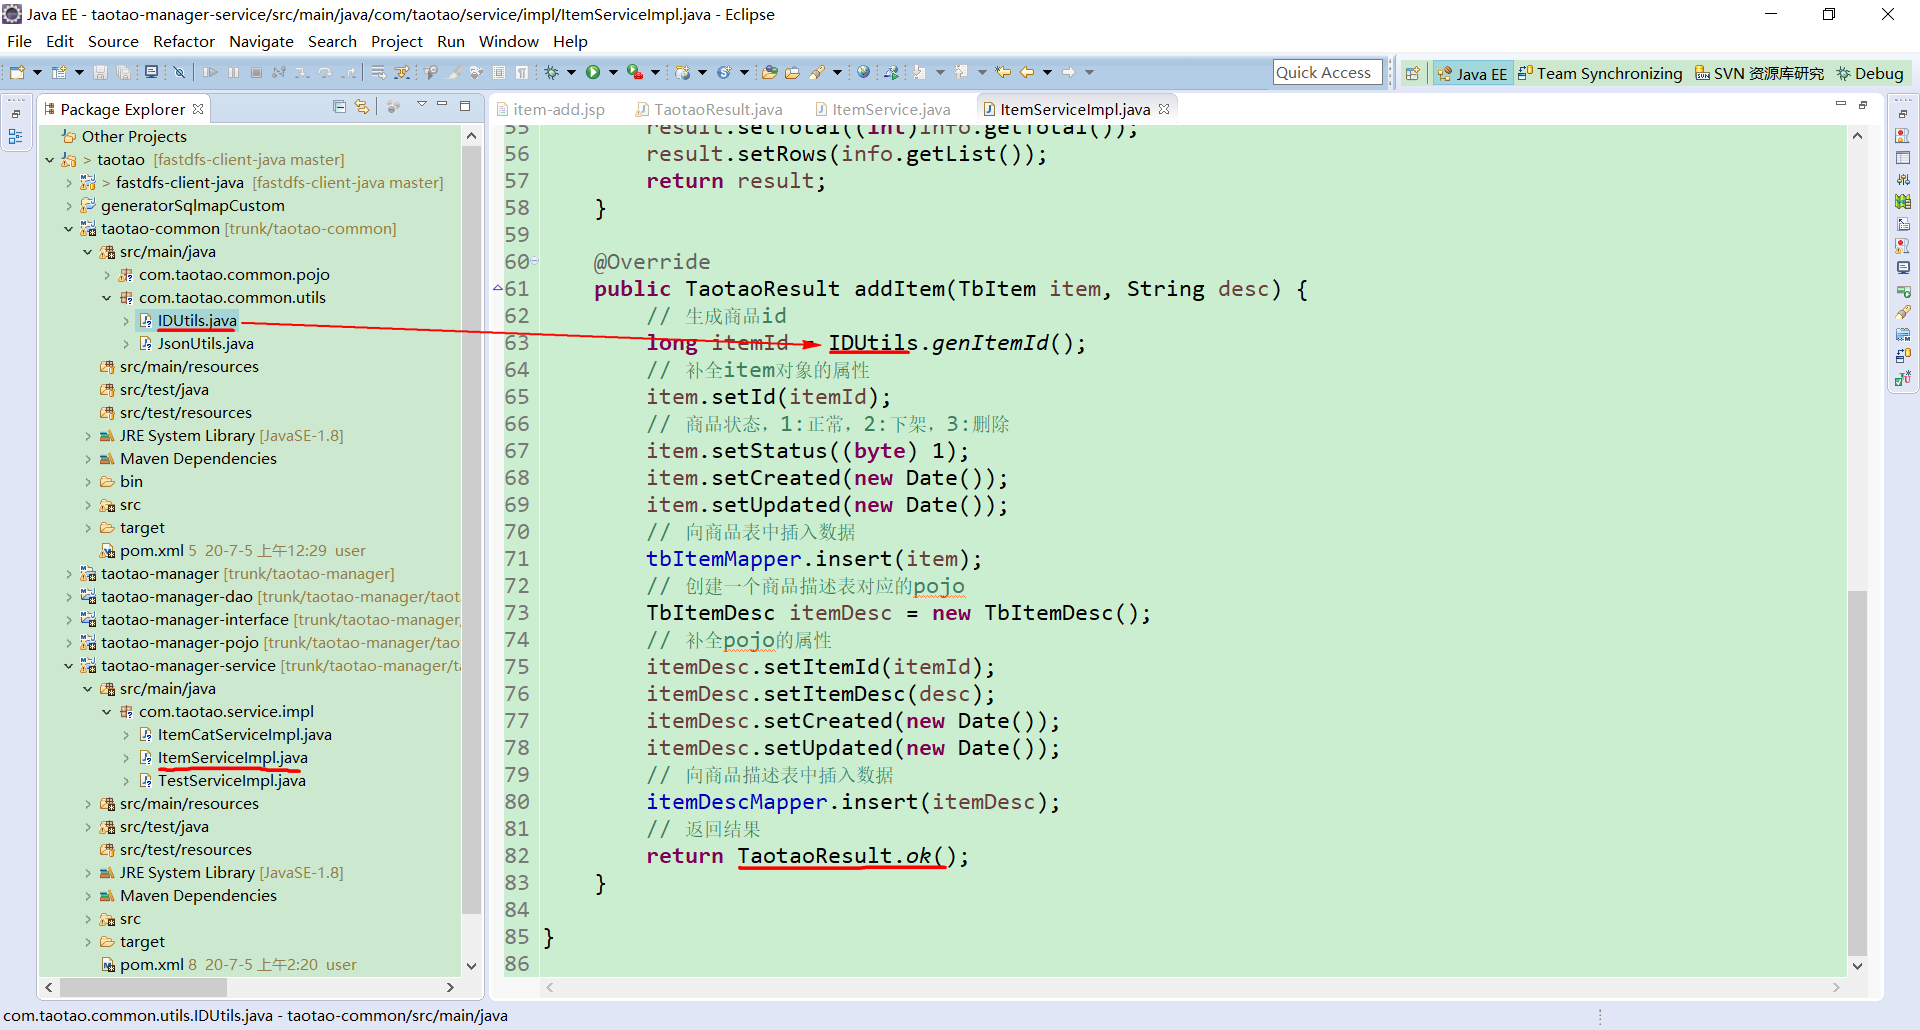Open the Source menu
The image size is (1920, 1030).
click(x=113, y=41)
